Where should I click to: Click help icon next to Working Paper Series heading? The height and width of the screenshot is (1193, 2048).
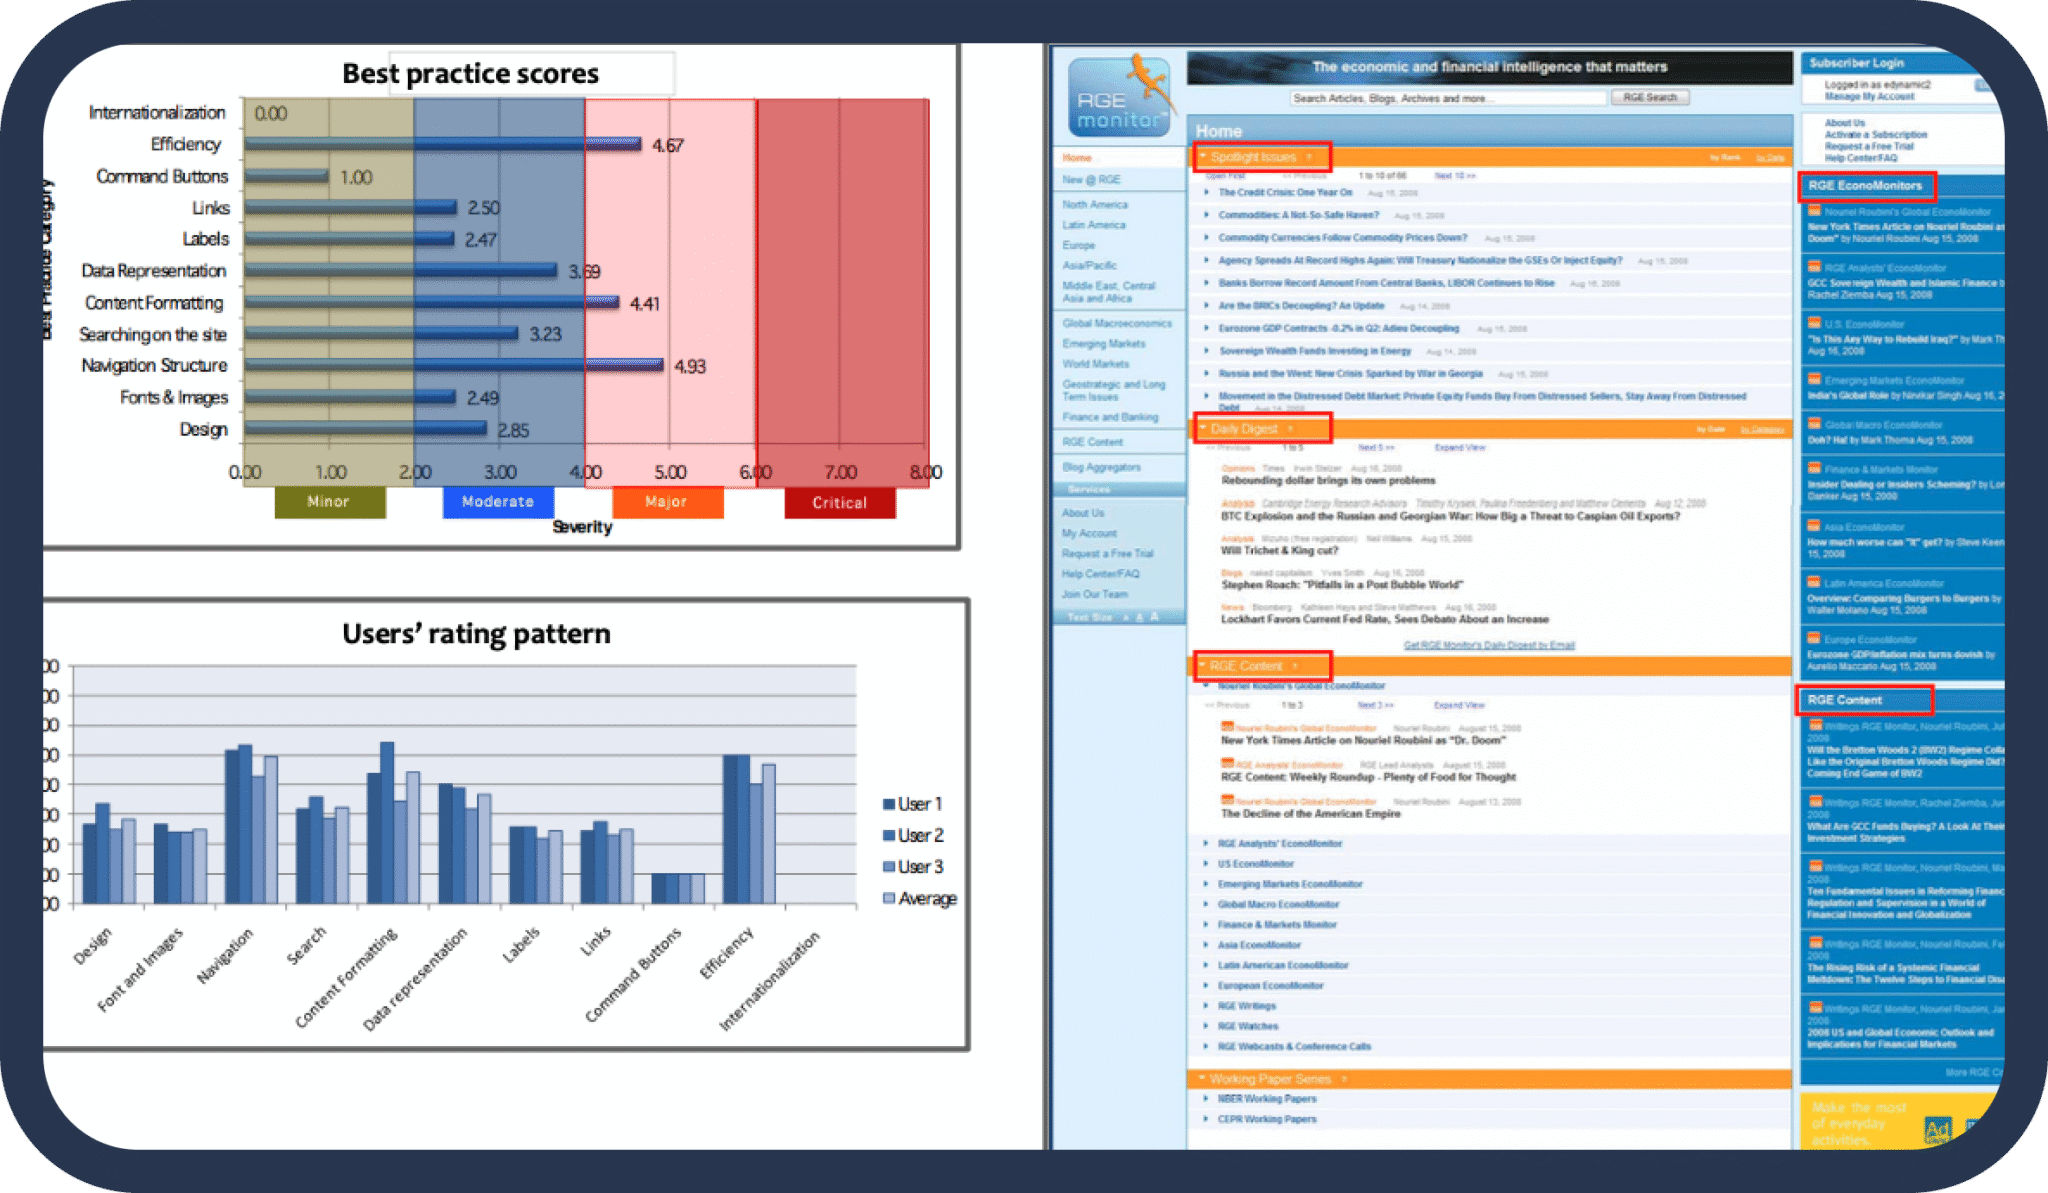(1344, 1079)
